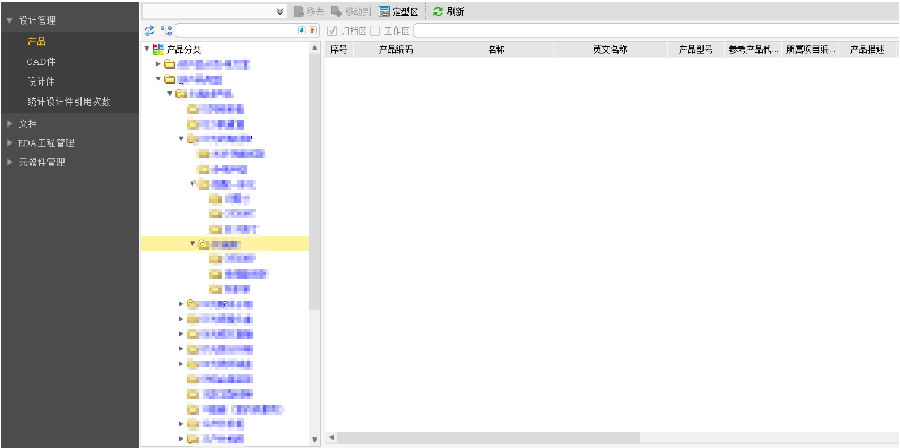
Task: Click the tree-structure icon beside the tree search
Action: pyautogui.click(x=166, y=30)
